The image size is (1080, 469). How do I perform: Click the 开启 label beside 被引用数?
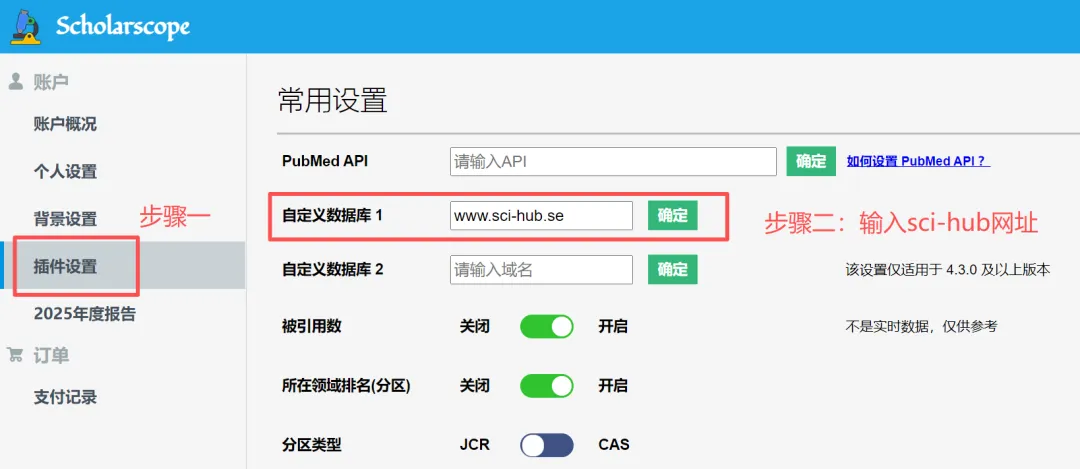(x=613, y=326)
